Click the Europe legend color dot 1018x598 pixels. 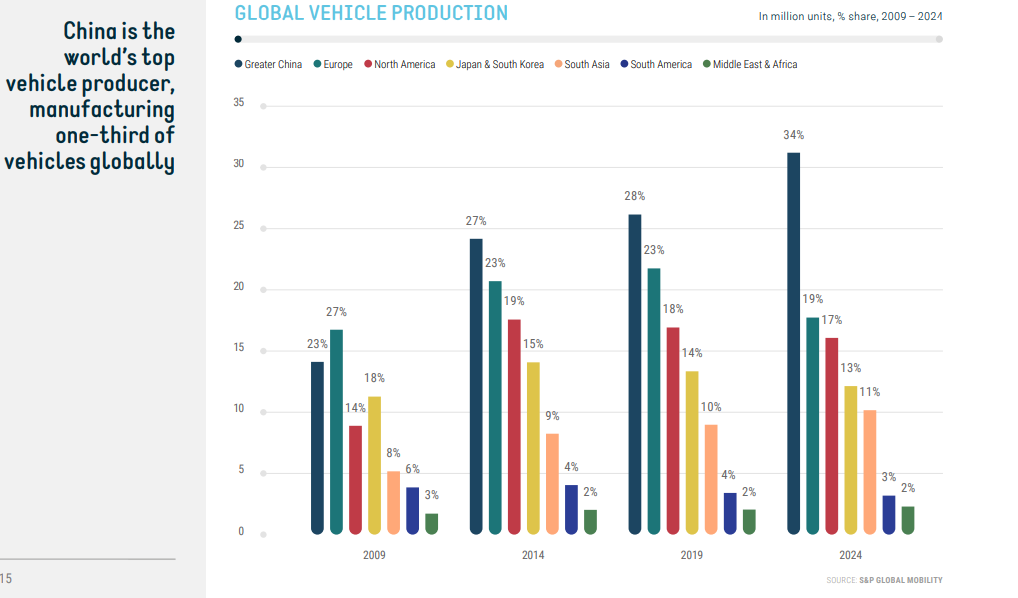316,65
